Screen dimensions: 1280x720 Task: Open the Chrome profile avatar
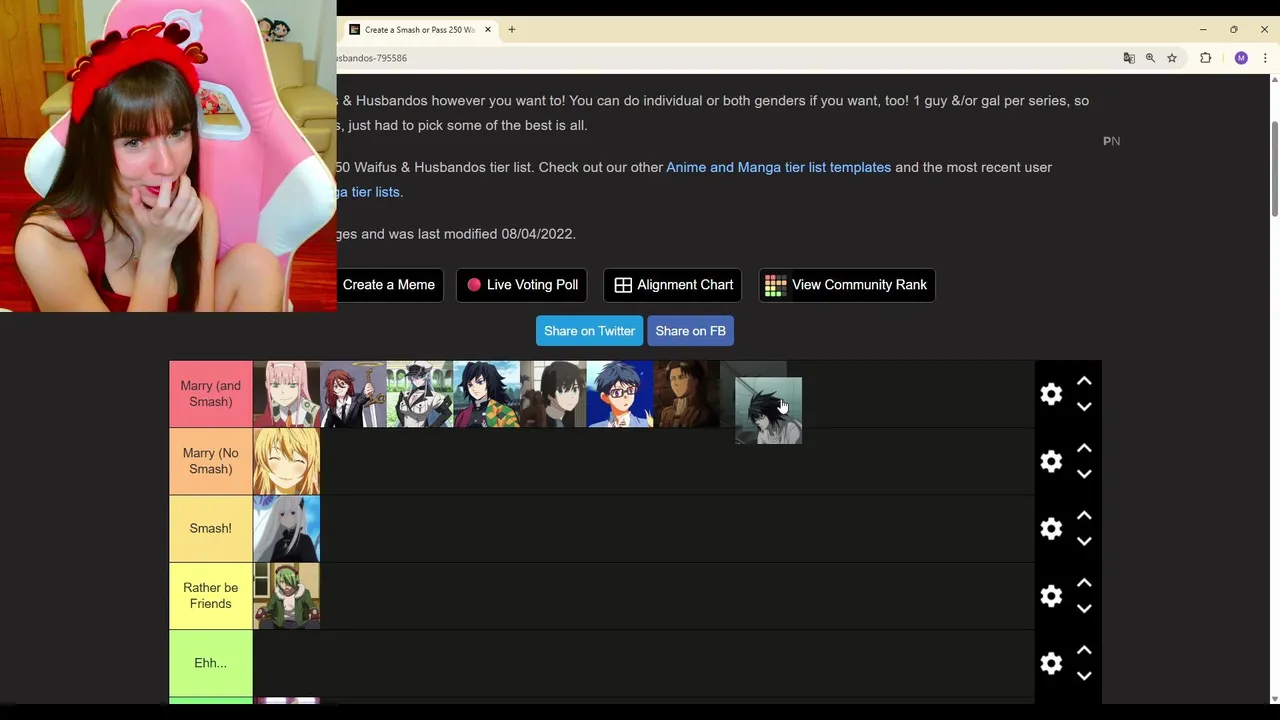[x=1241, y=58]
